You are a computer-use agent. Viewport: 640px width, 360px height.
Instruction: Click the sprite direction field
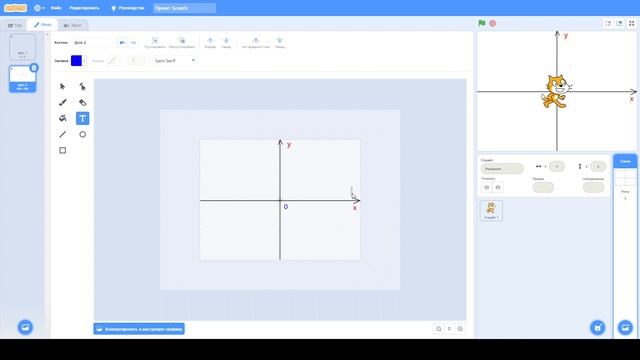pos(593,187)
